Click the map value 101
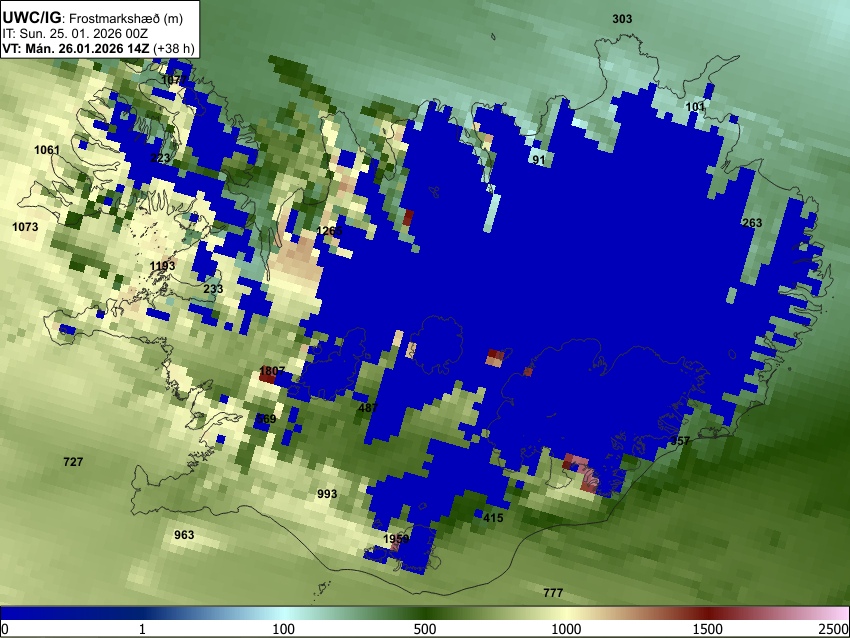 point(695,107)
